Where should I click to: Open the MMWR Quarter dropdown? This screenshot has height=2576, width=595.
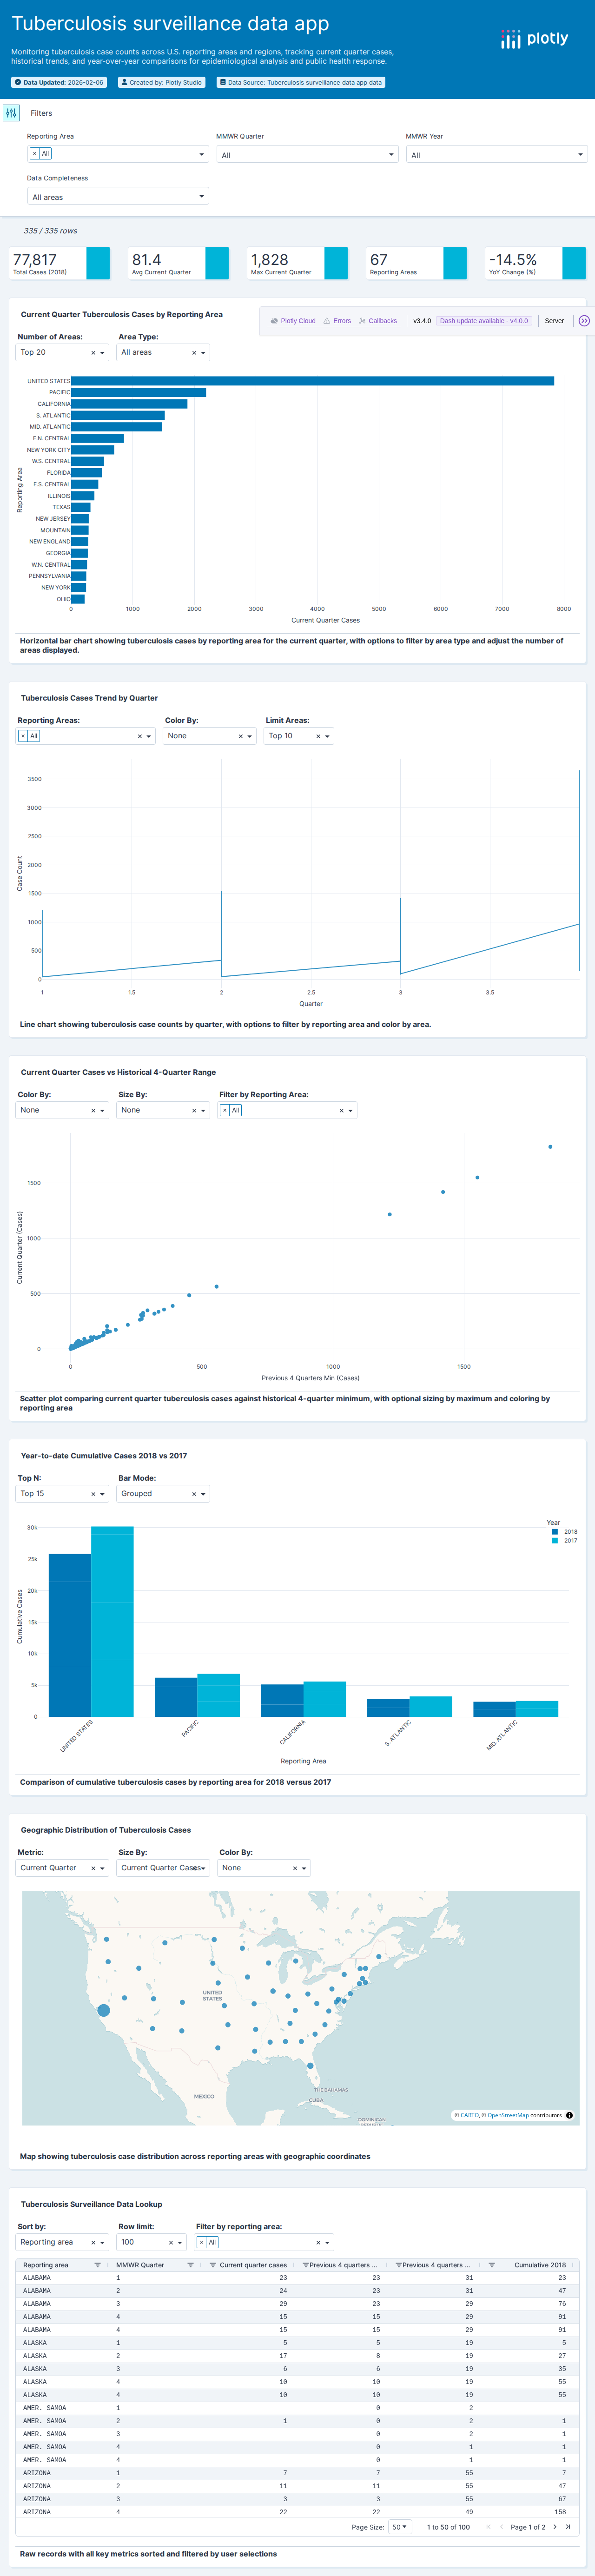(307, 155)
